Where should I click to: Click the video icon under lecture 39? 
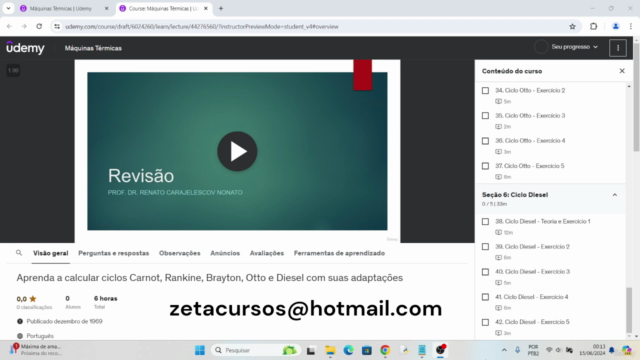click(x=498, y=258)
